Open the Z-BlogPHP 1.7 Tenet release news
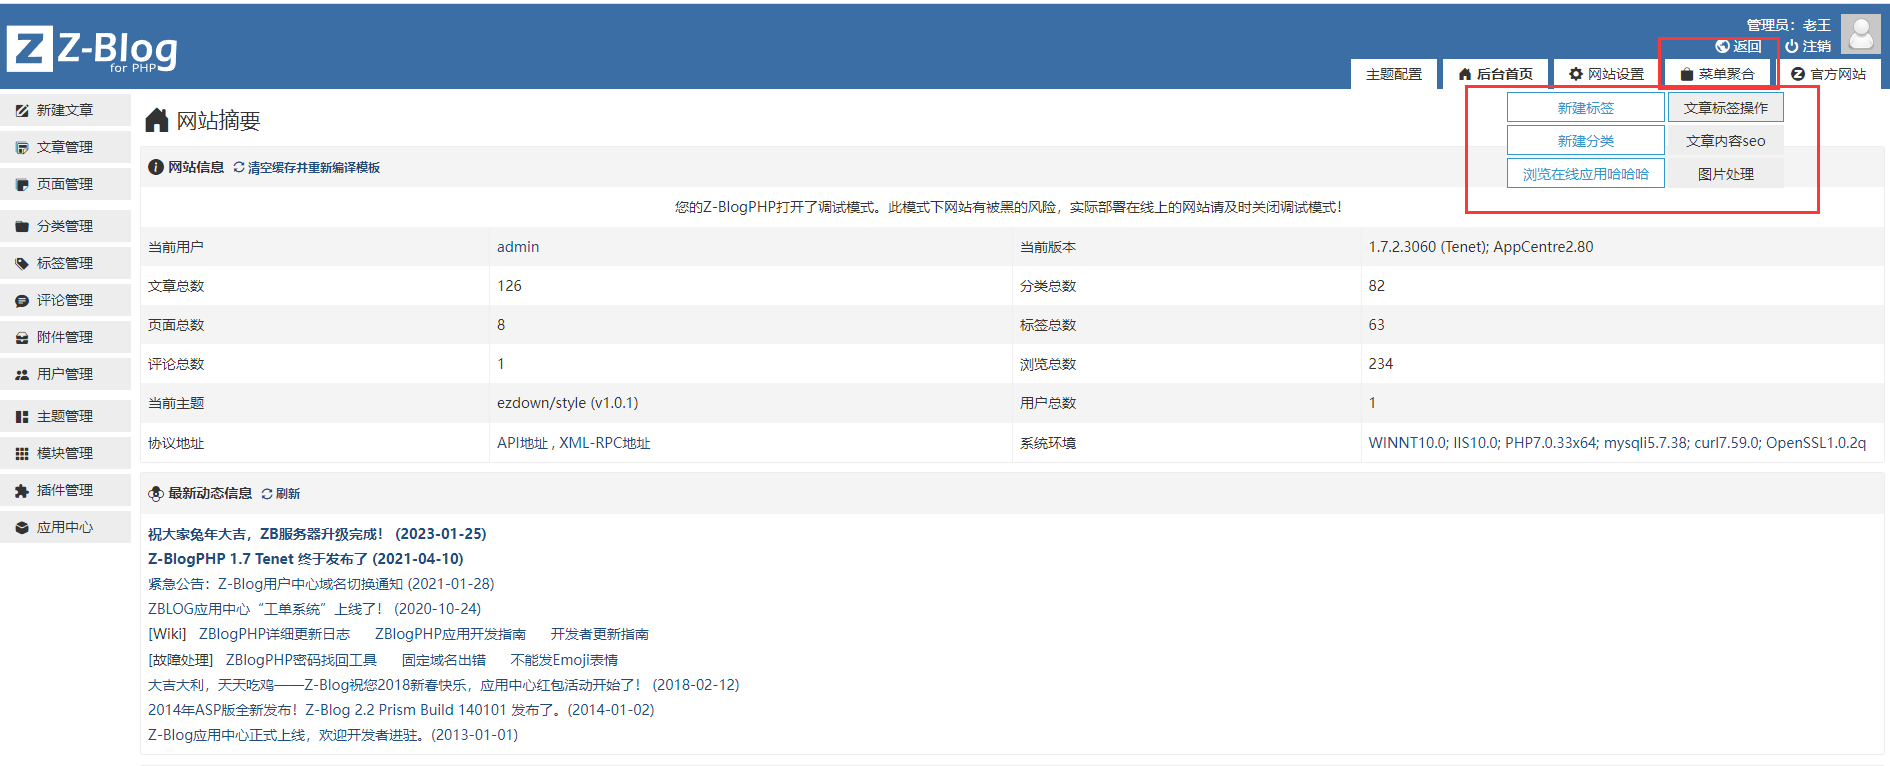The width and height of the screenshot is (1890, 766). [306, 559]
